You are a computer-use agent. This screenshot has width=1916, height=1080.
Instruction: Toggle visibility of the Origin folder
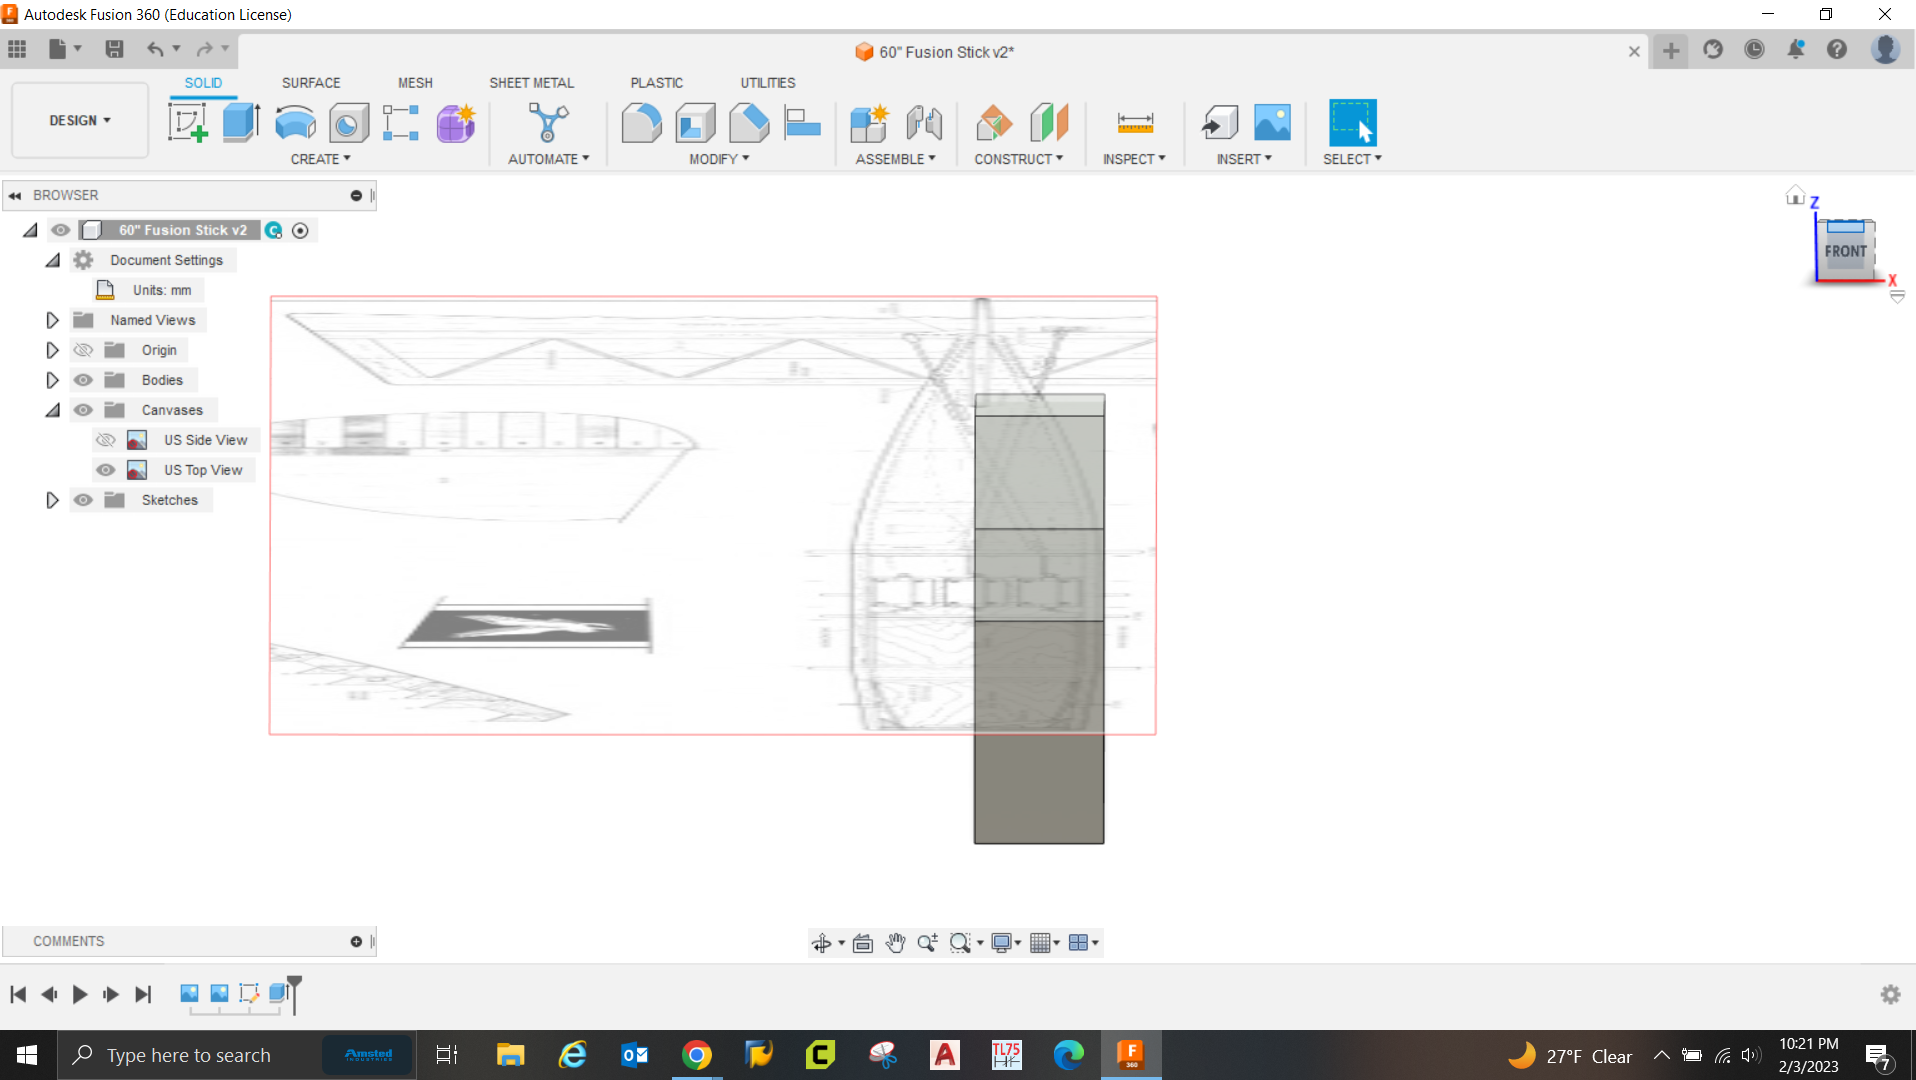point(83,350)
